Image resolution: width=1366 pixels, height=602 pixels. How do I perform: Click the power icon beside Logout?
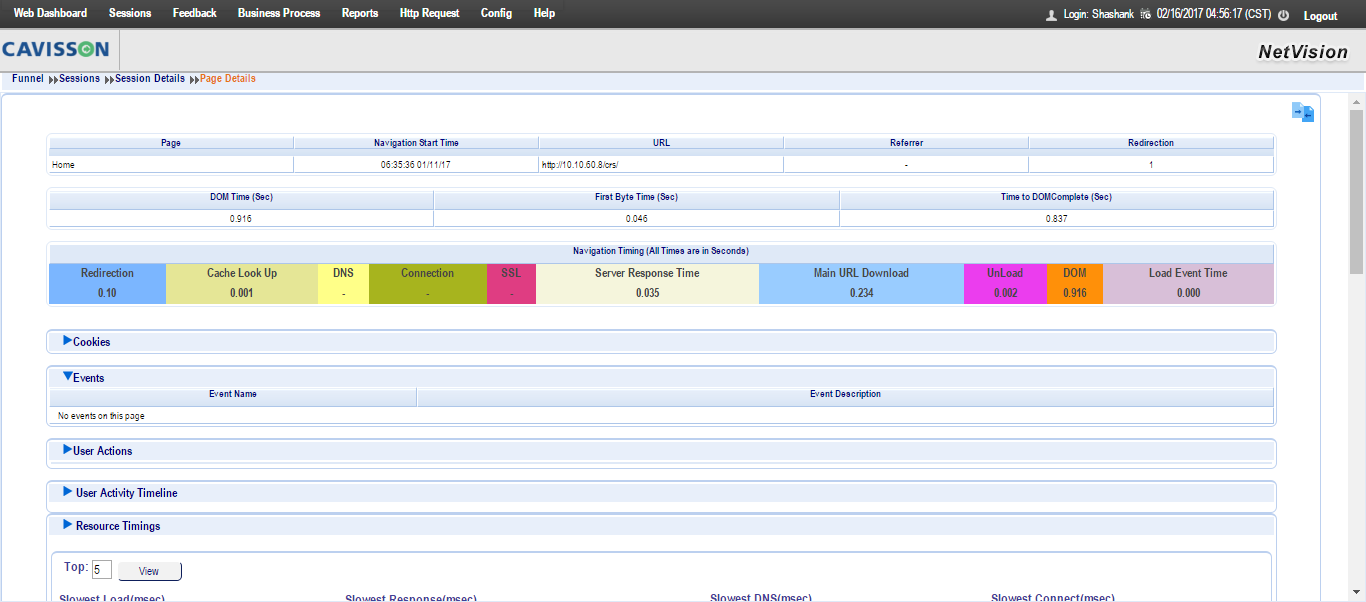[x=1283, y=15]
